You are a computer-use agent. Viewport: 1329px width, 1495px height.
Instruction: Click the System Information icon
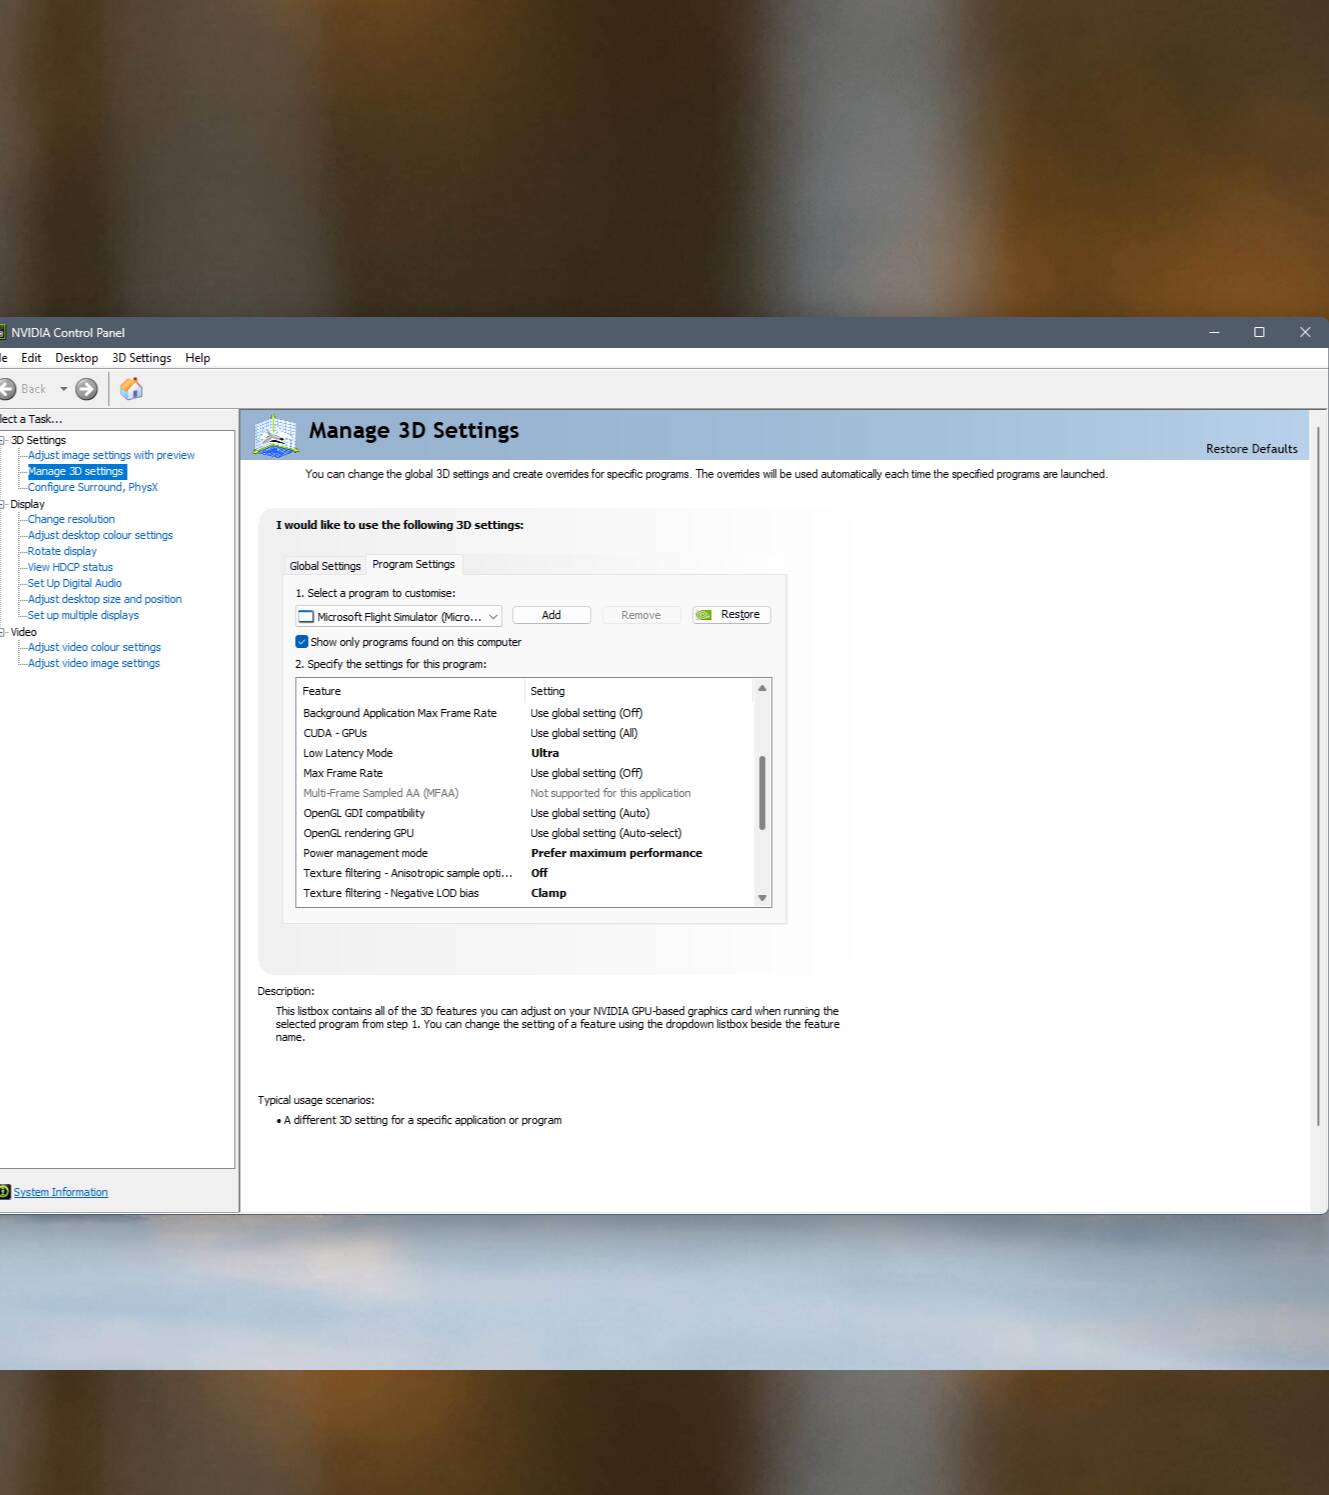4,1192
